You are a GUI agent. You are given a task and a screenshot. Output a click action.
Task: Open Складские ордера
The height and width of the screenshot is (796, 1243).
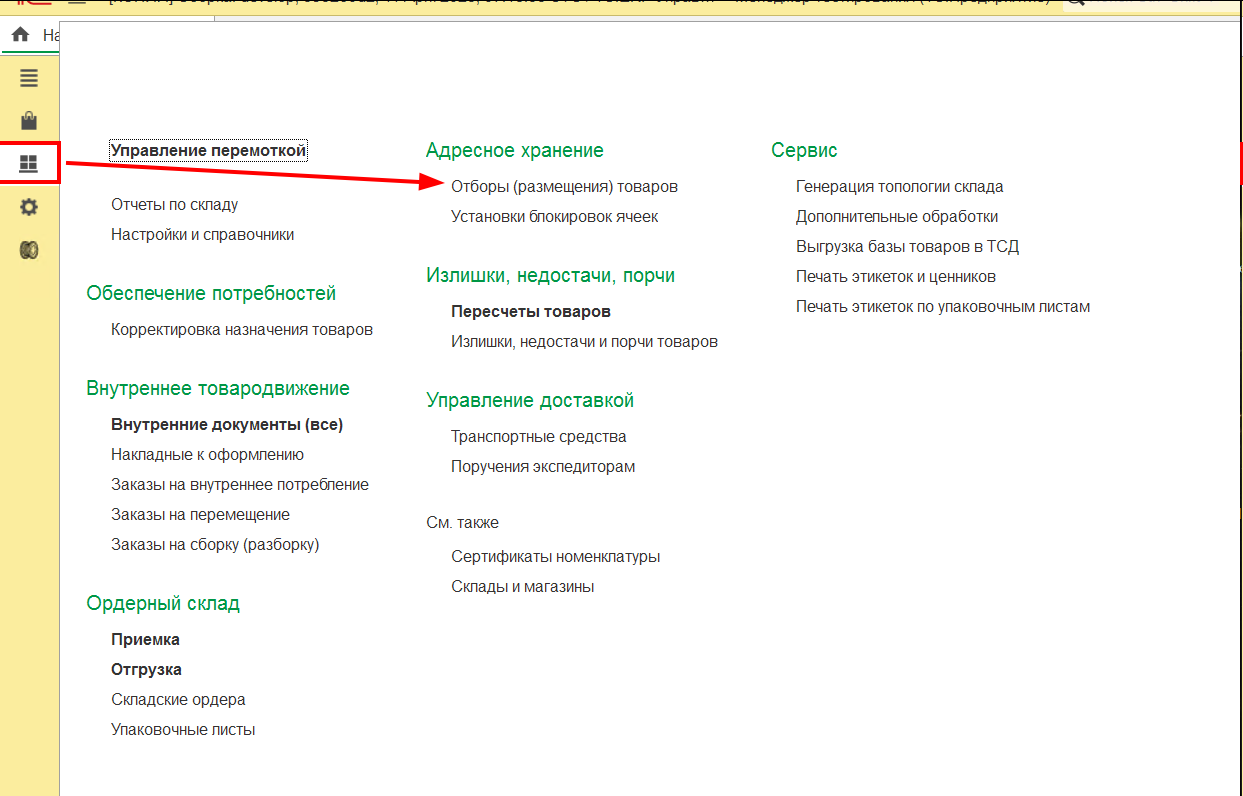click(179, 700)
